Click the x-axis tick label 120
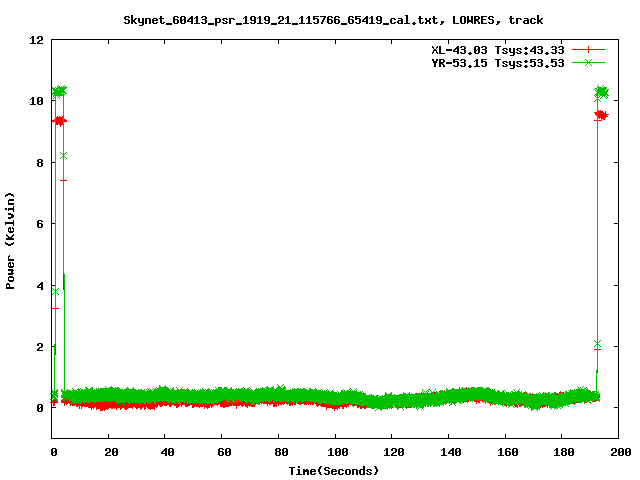Image resolution: width=640 pixels, height=480 pixels. click(x=394, y=452)
